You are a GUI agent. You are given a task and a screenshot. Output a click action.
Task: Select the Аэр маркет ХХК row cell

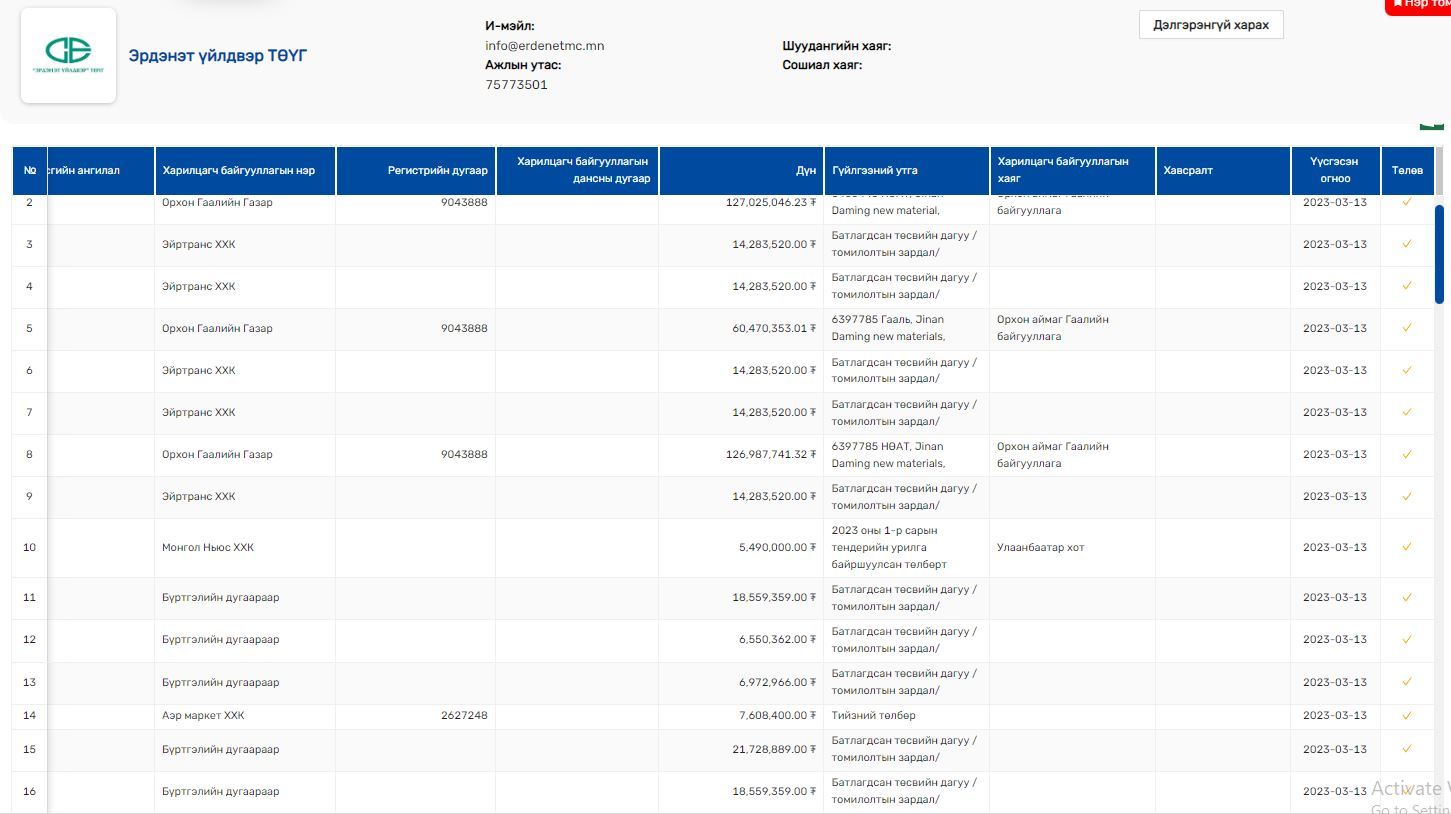[x=203, y=716]
